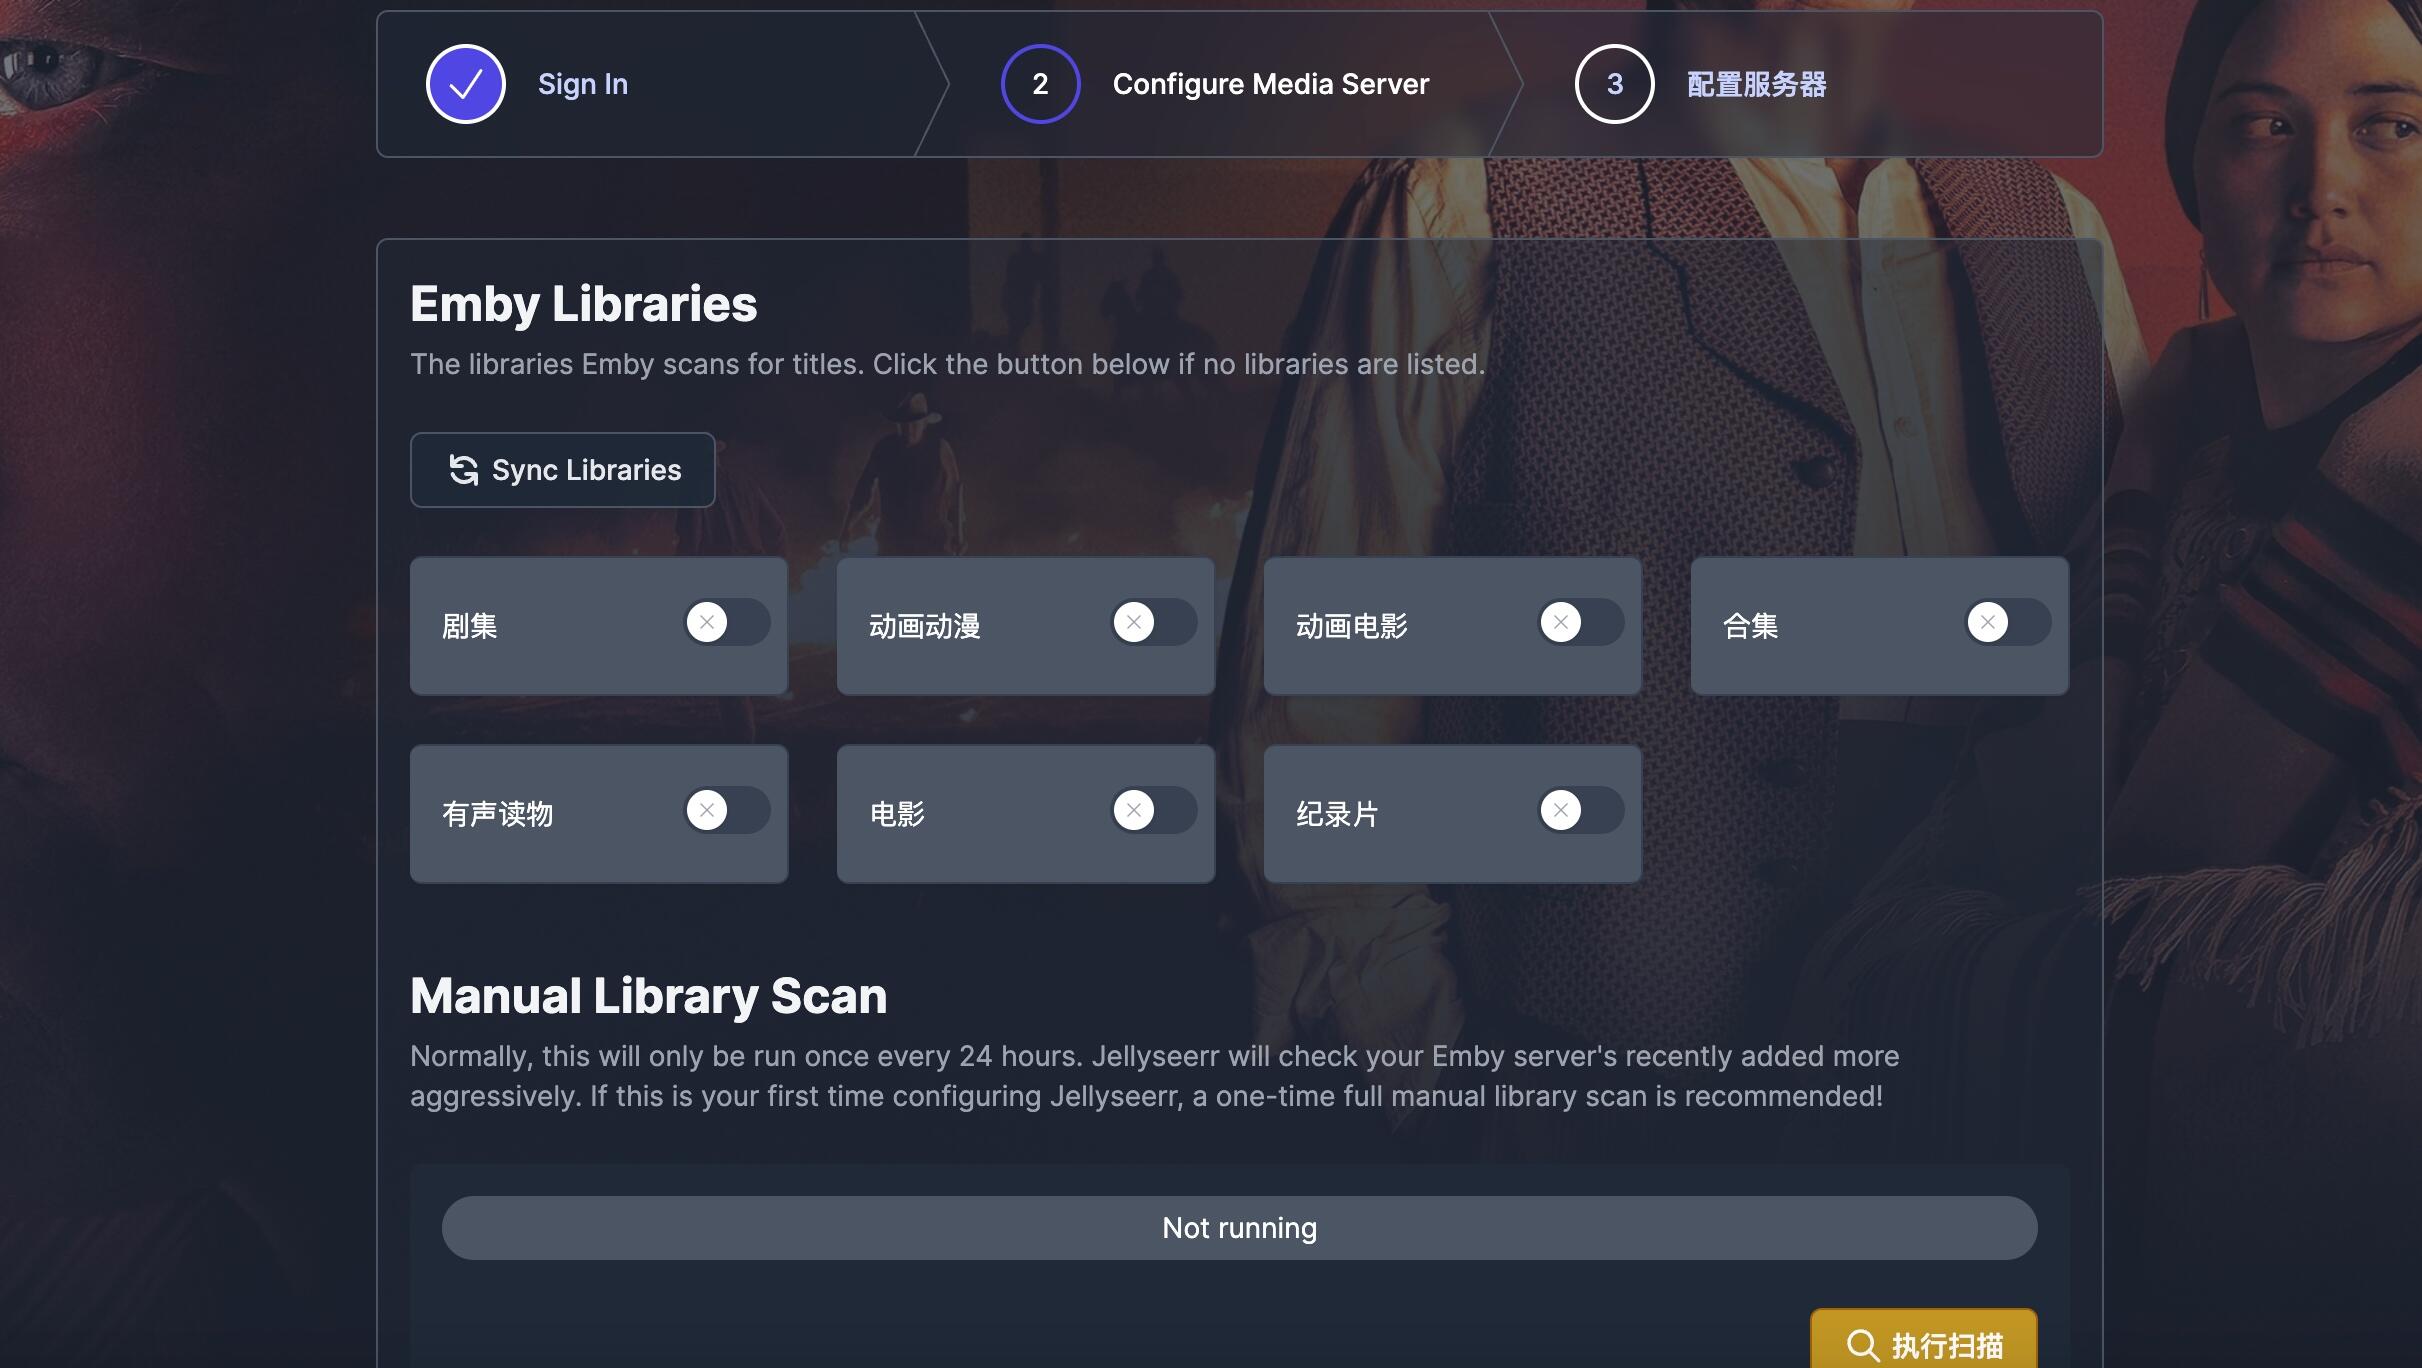Switch on the 合集 library
The height and width of the screenshot is (1368, 2422).
click(x=2008, y=623)
